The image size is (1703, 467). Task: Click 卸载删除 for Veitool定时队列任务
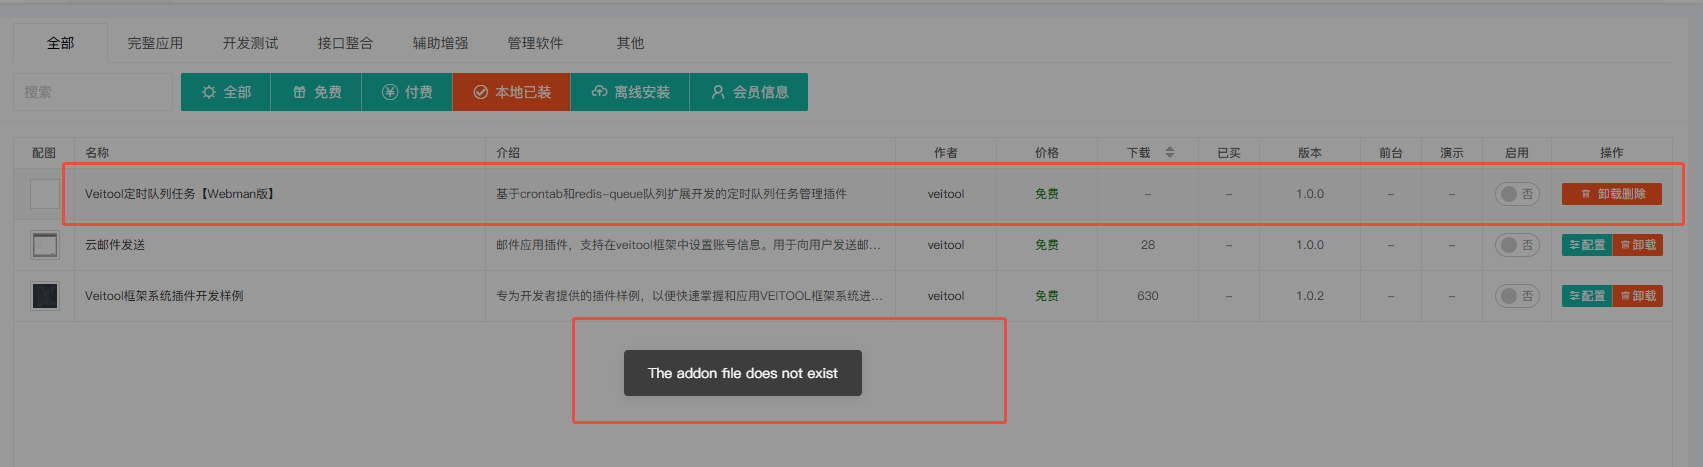pyautogui.click(x=1611, y=194)
